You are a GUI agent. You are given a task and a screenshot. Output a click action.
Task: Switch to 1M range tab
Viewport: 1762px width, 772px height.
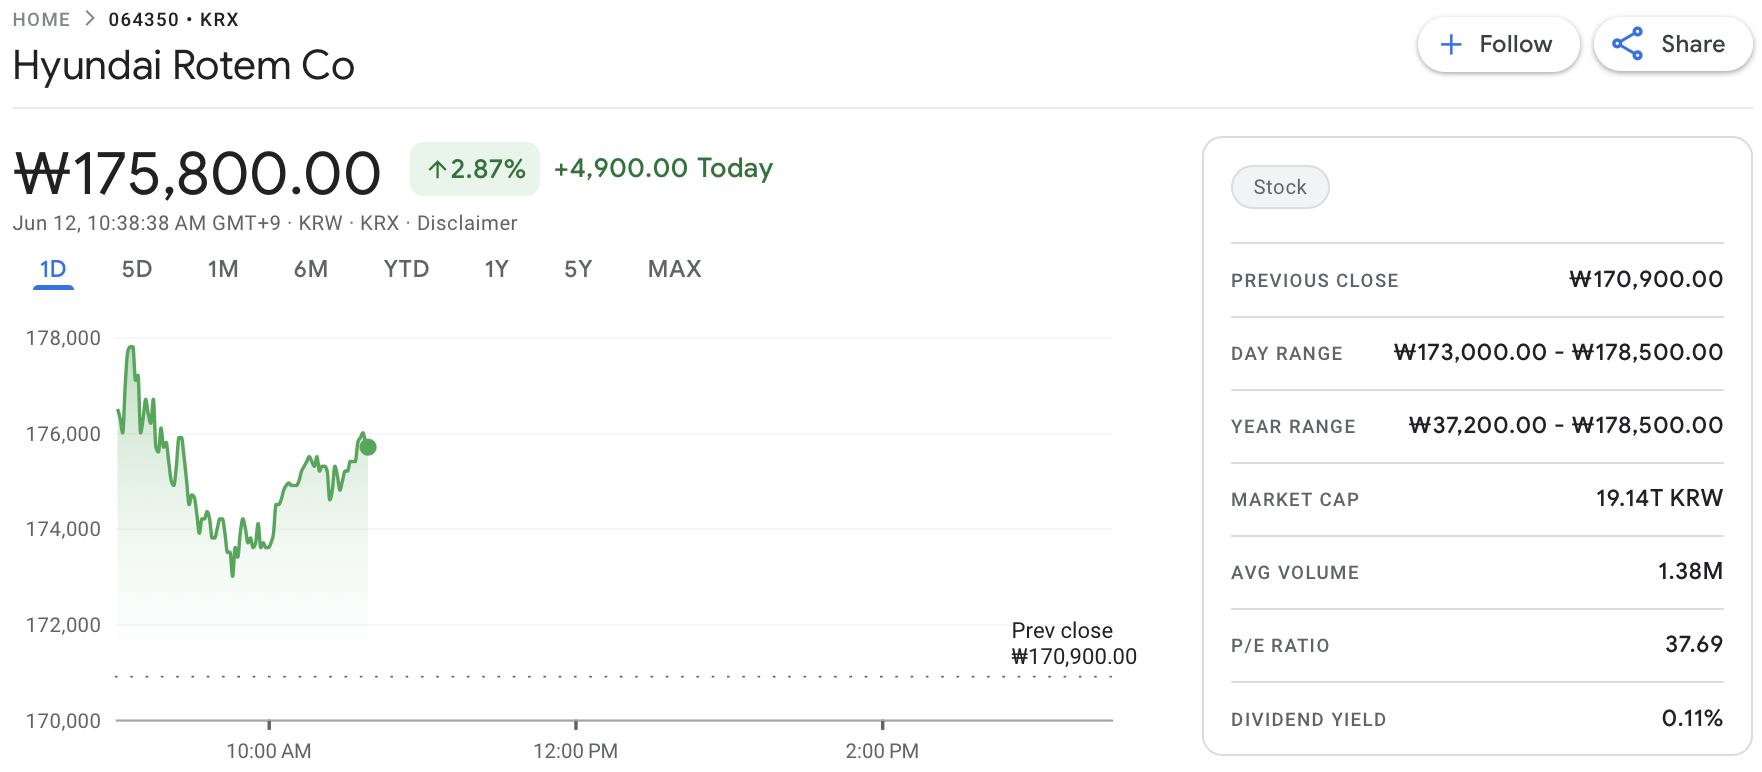click(x=223, y=269)
